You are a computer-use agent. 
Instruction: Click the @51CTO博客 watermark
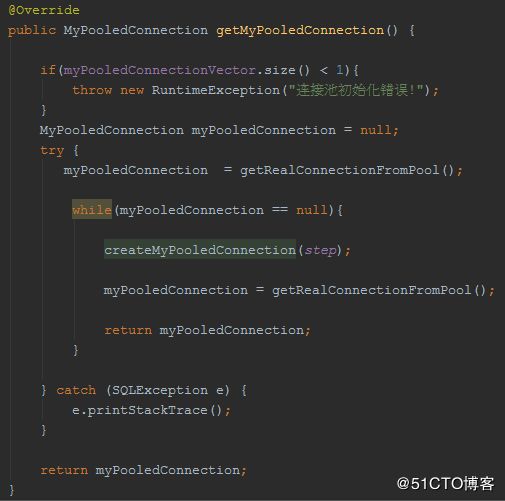coord(445,483)
